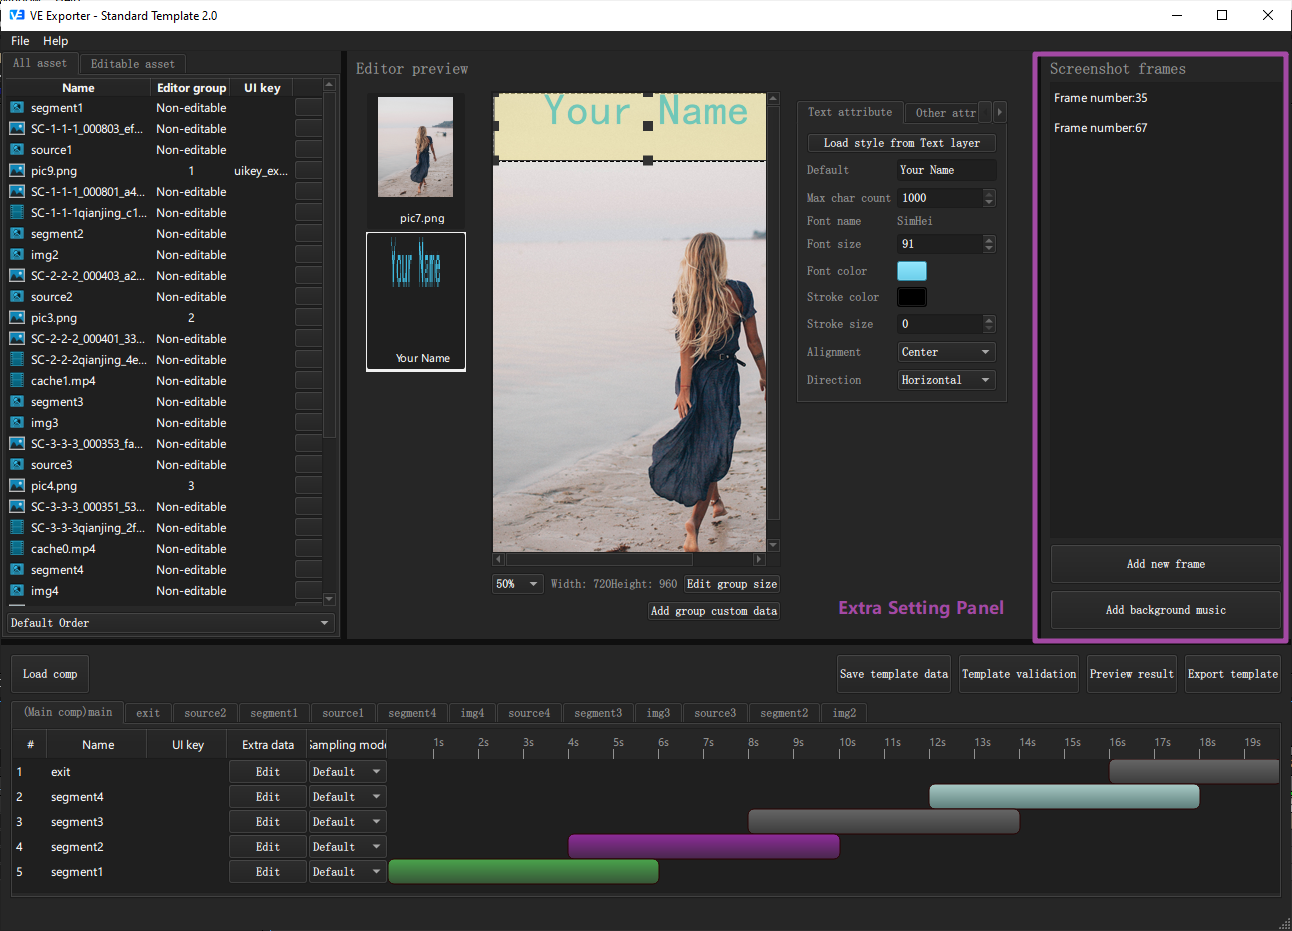
Task: Click the video icon beside cache1.mp4
Action: coord(17,381)
